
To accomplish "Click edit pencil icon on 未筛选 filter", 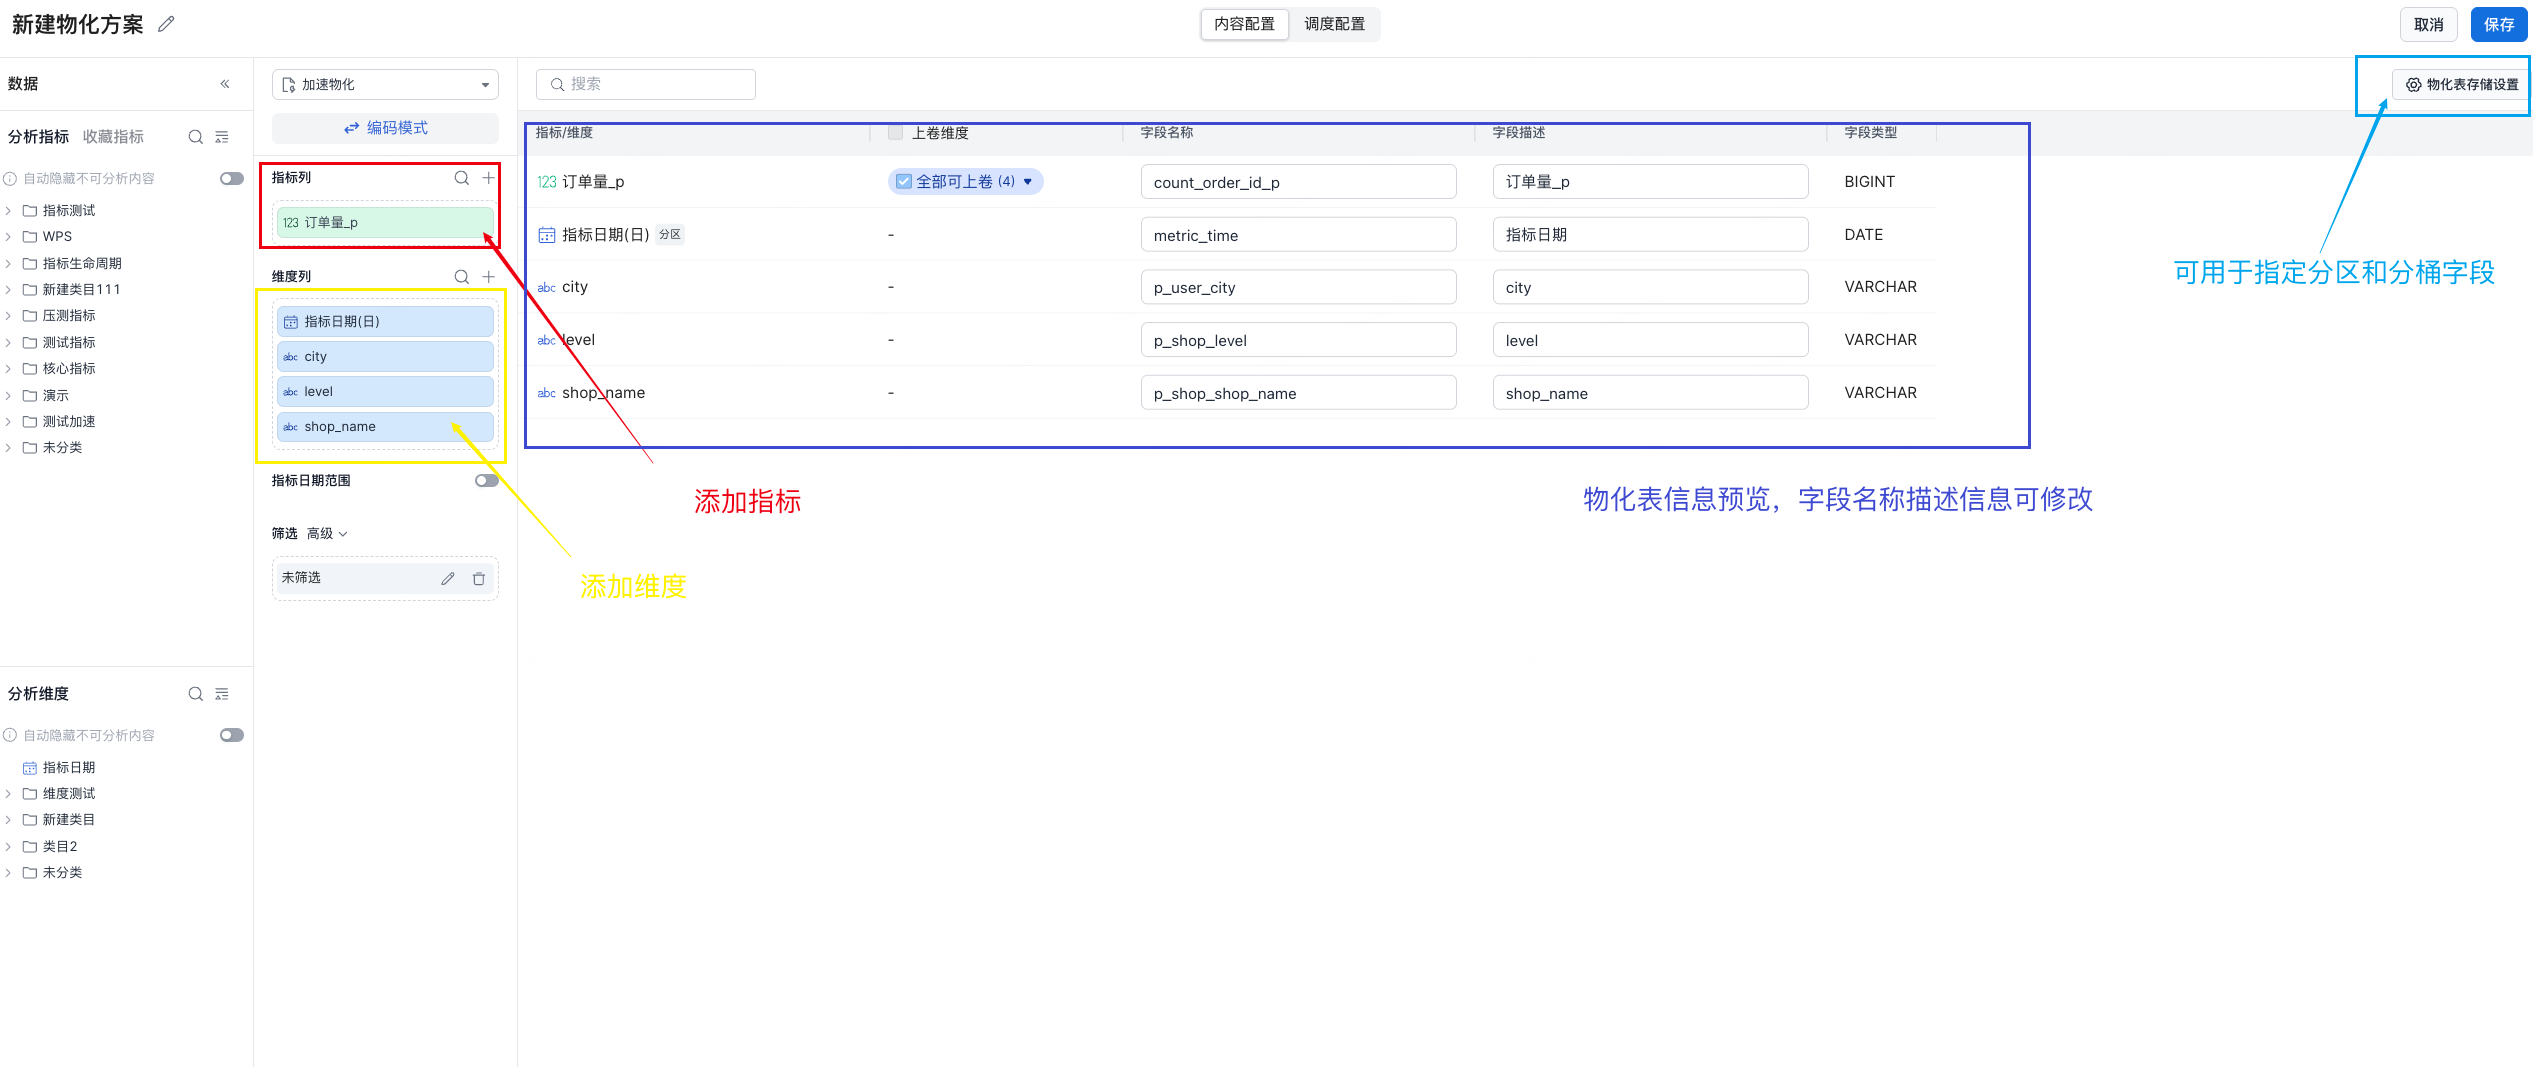I will (448, 578).
